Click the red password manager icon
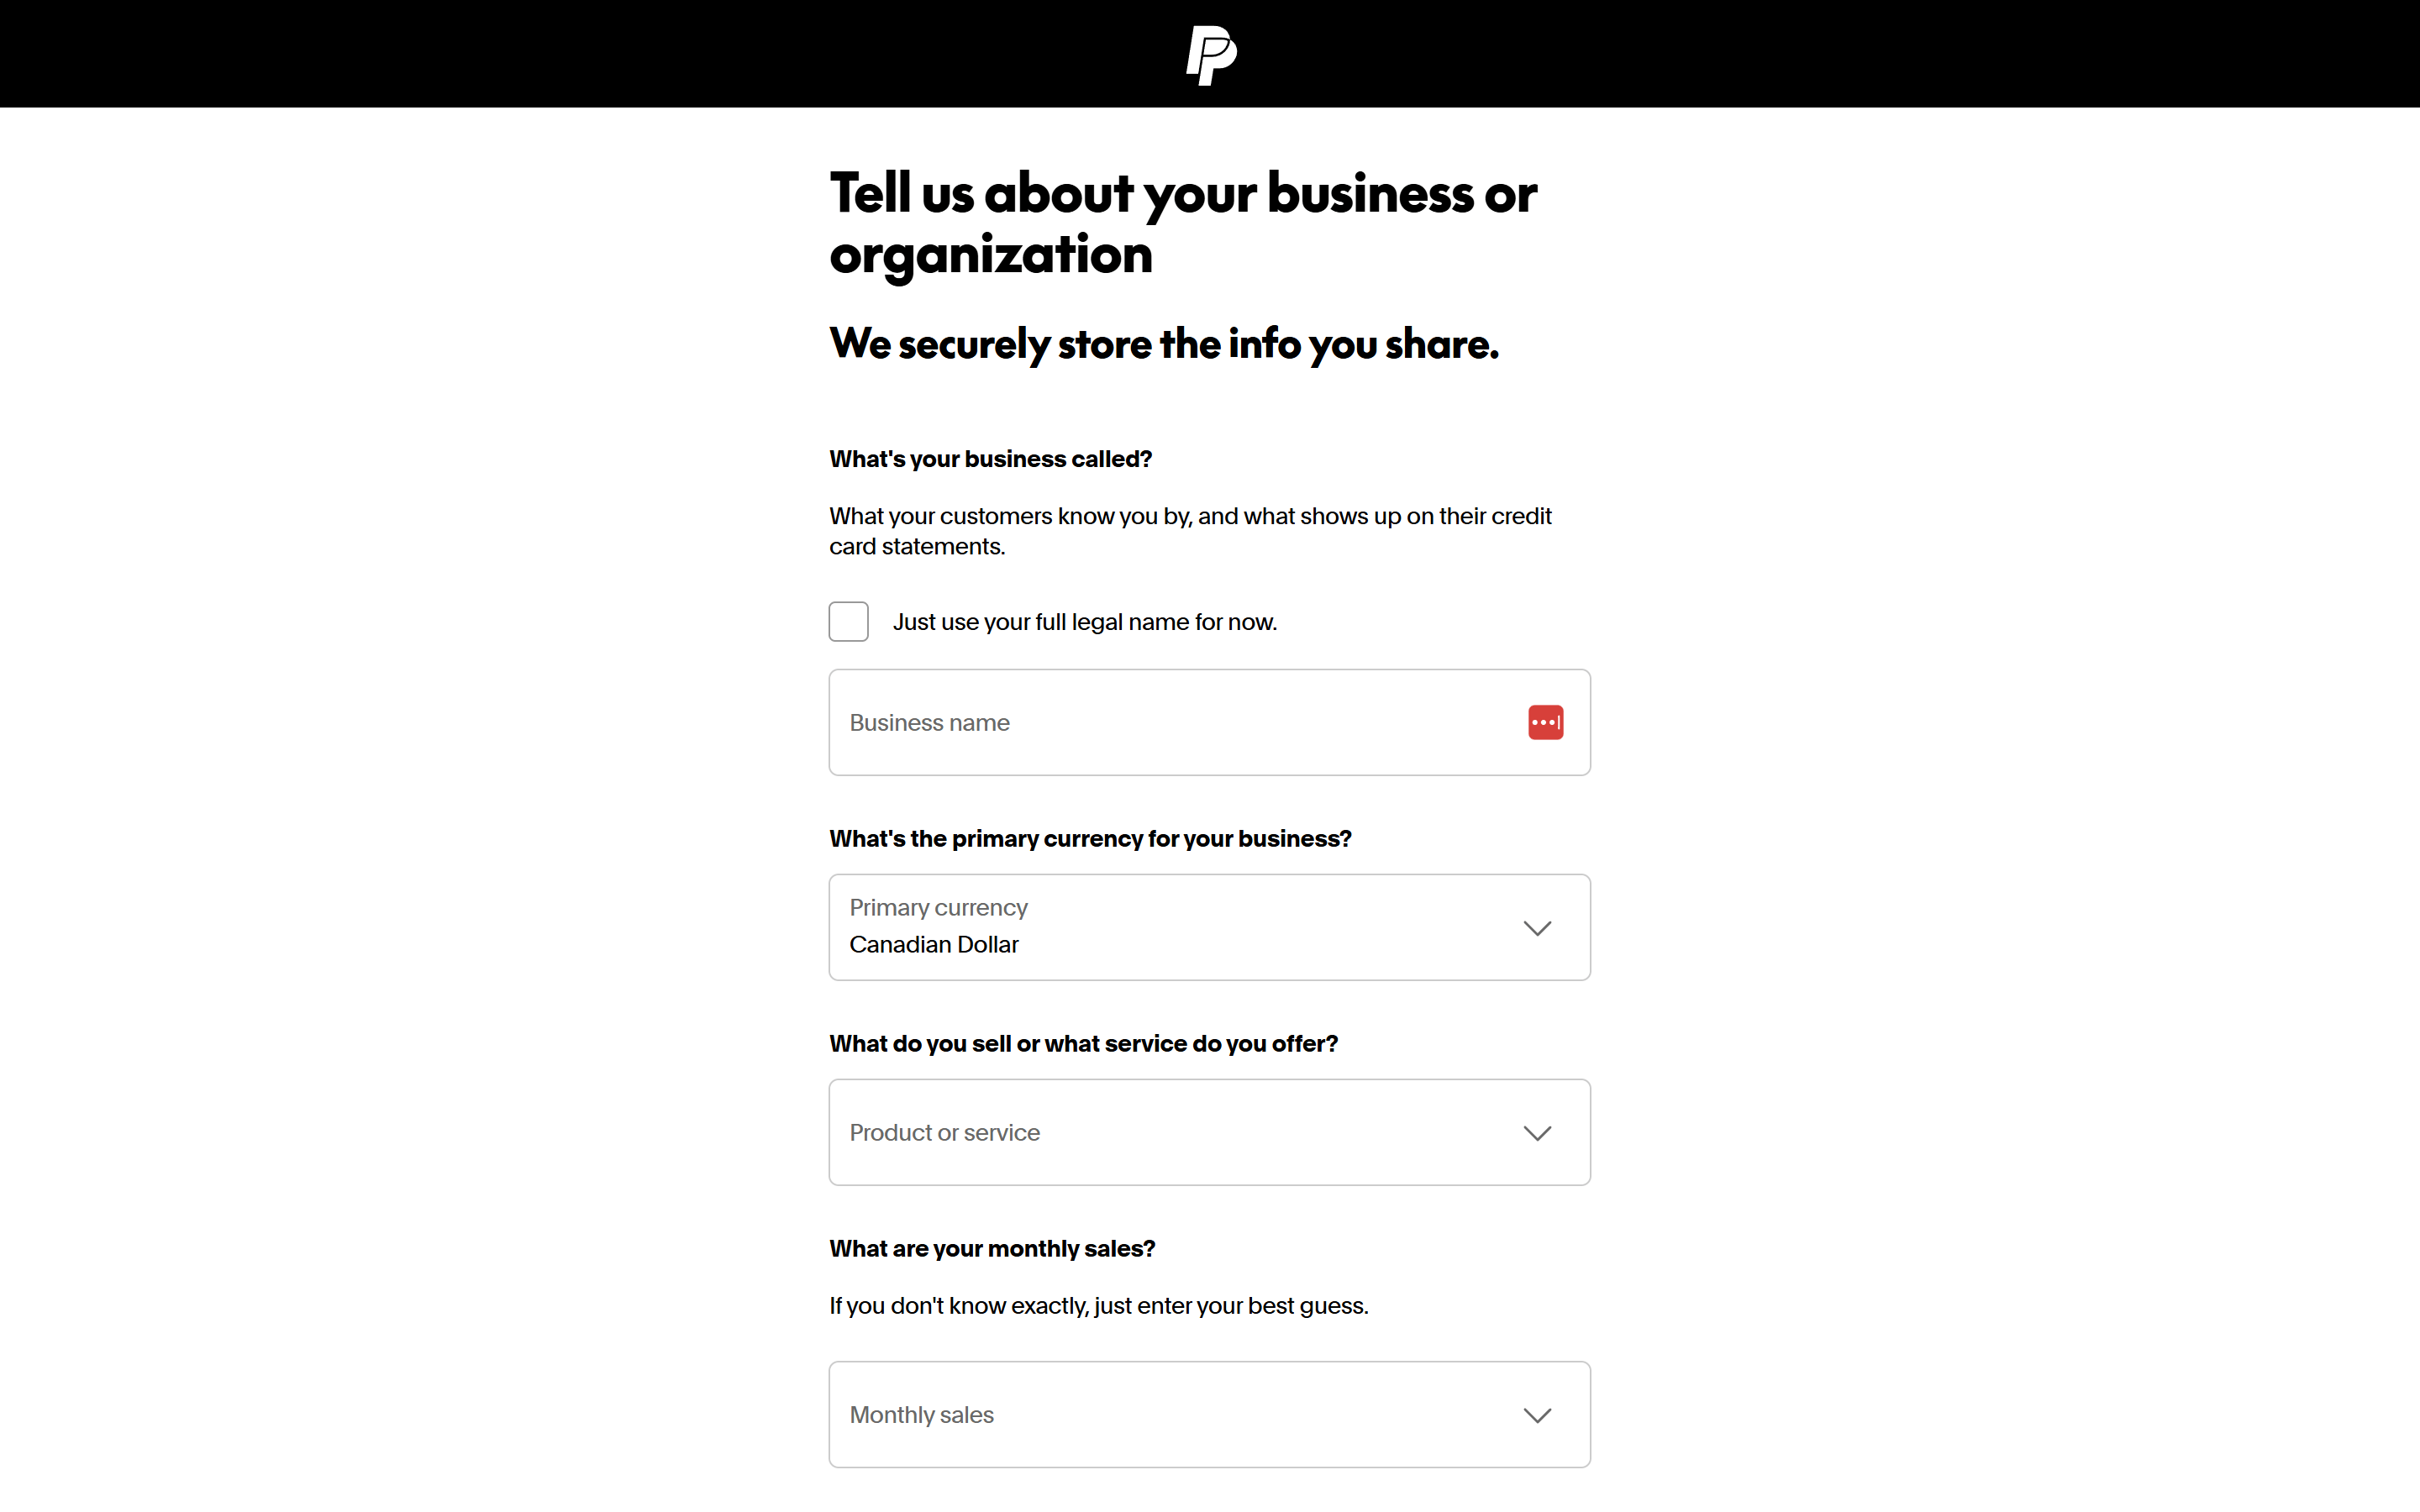This screenshot has height=1512, width=2420. click(x=1545, y=722)
